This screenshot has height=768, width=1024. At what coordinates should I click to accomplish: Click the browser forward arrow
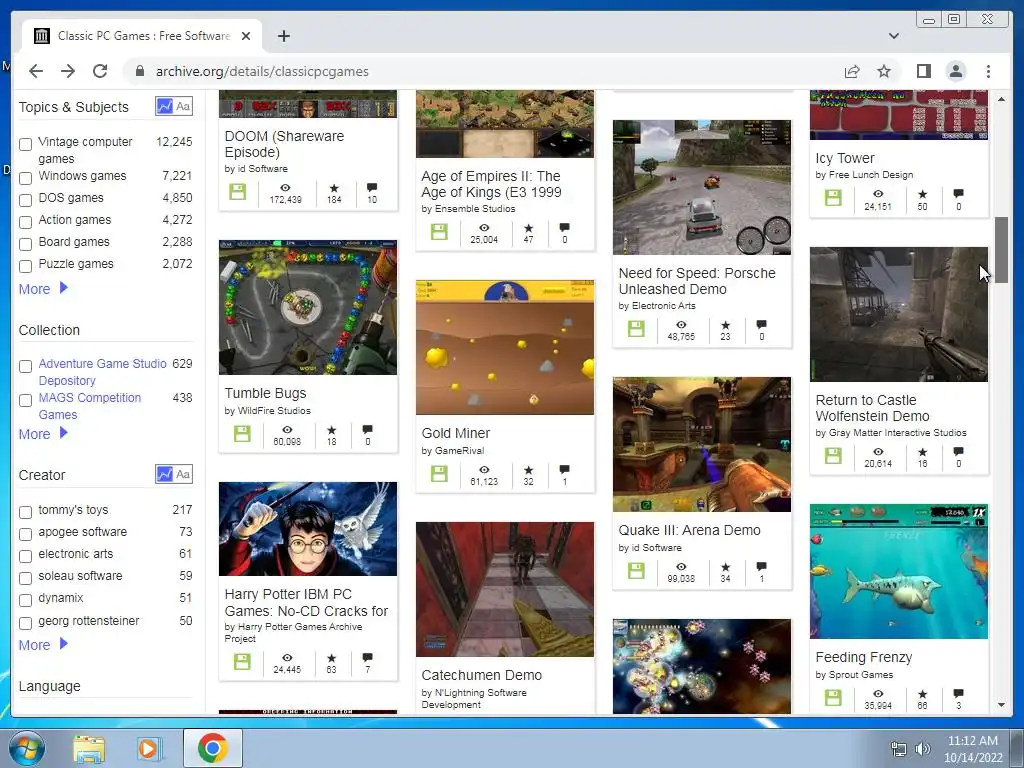tap(68, 71)
